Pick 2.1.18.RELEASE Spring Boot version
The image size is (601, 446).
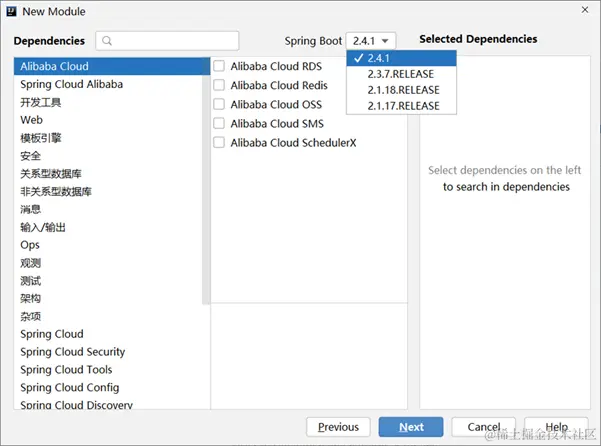403,90
